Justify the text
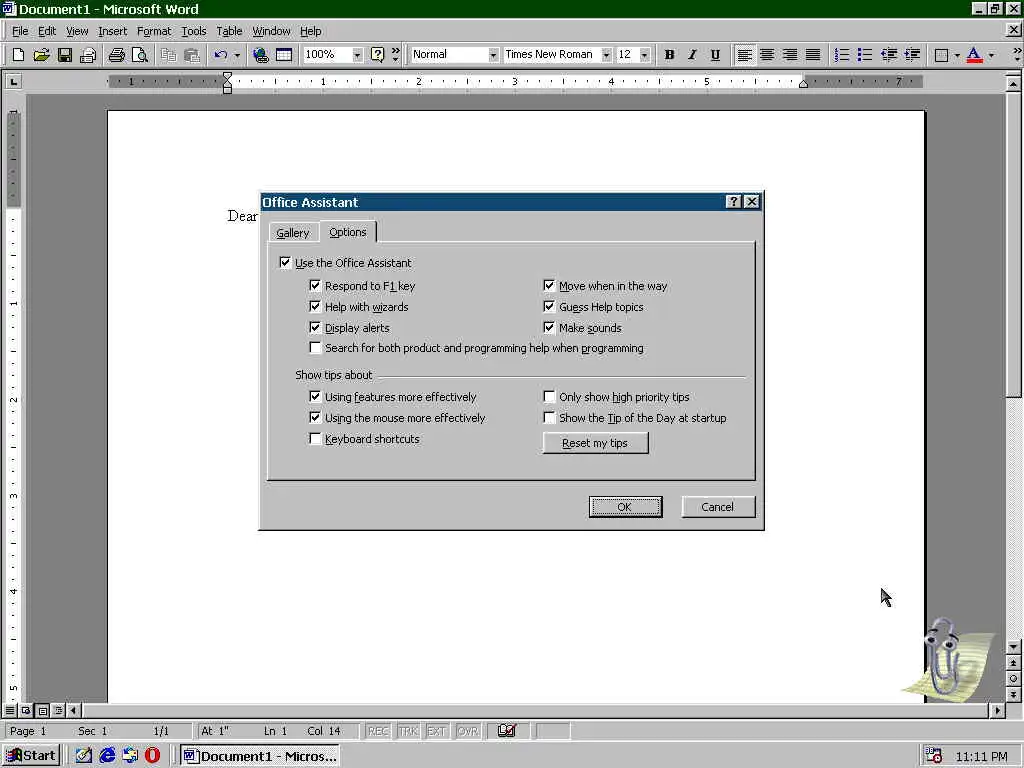This screenshot has height=768, width=1024. pyautogui.click(x=812, y=55)
